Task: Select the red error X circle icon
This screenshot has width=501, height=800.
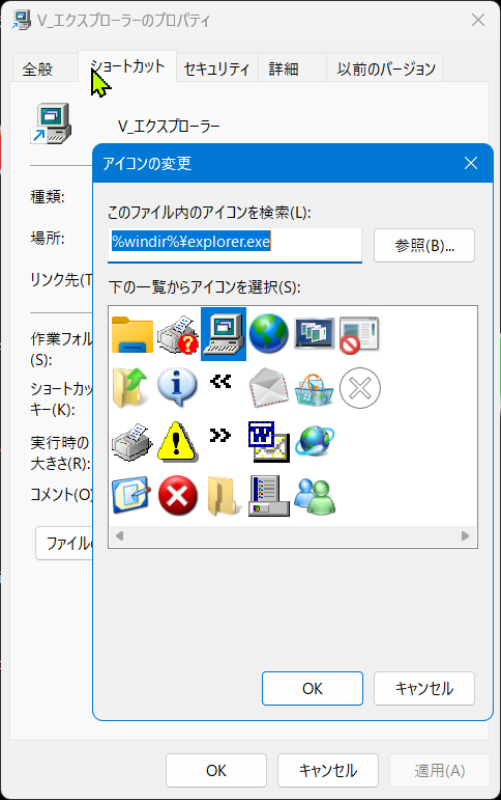Action: pos(178,495)
